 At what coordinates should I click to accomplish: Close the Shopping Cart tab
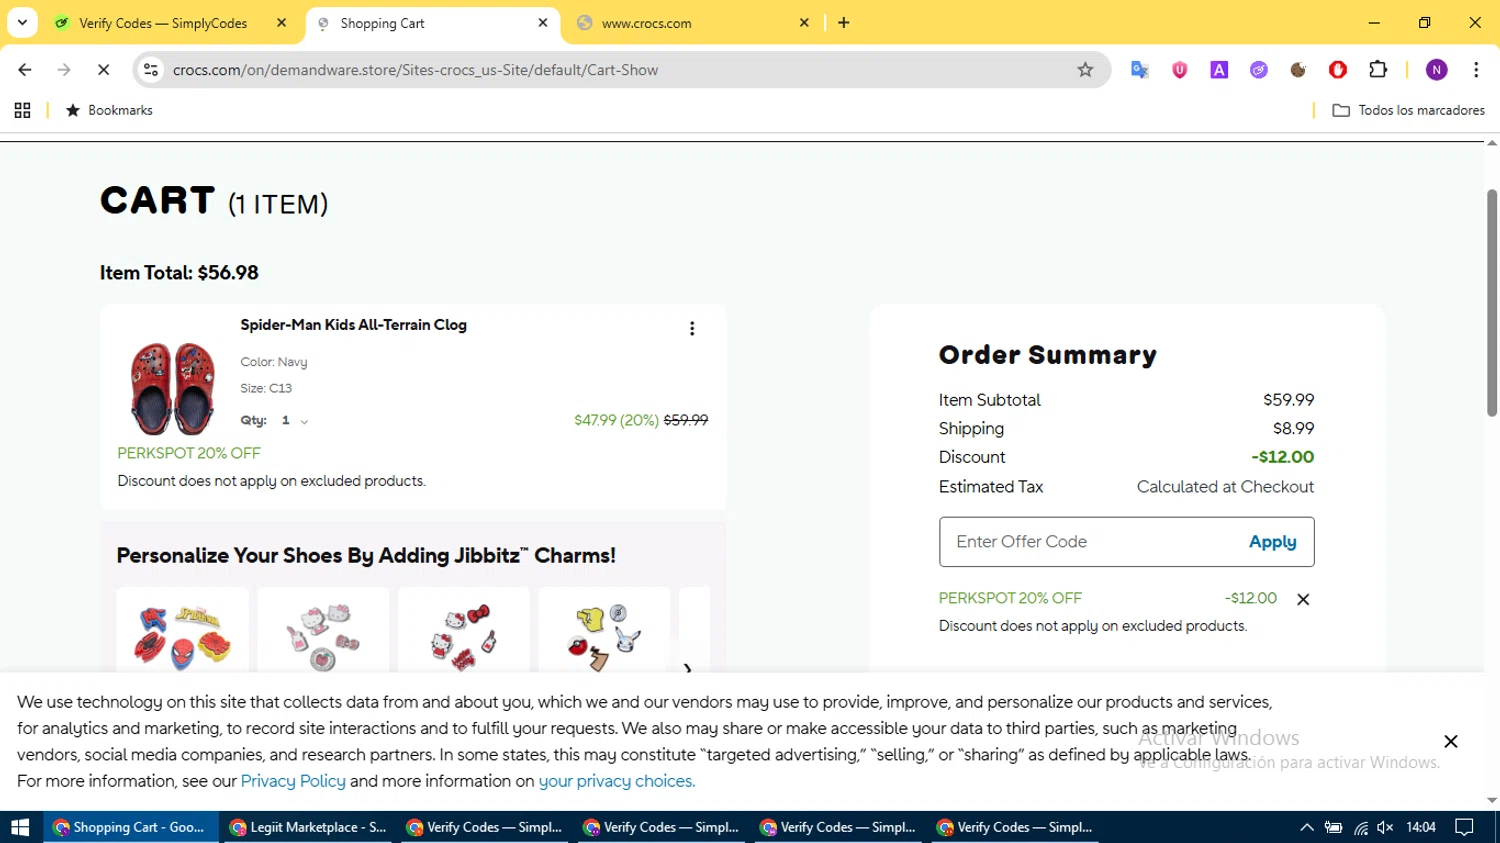click(543, 23)
